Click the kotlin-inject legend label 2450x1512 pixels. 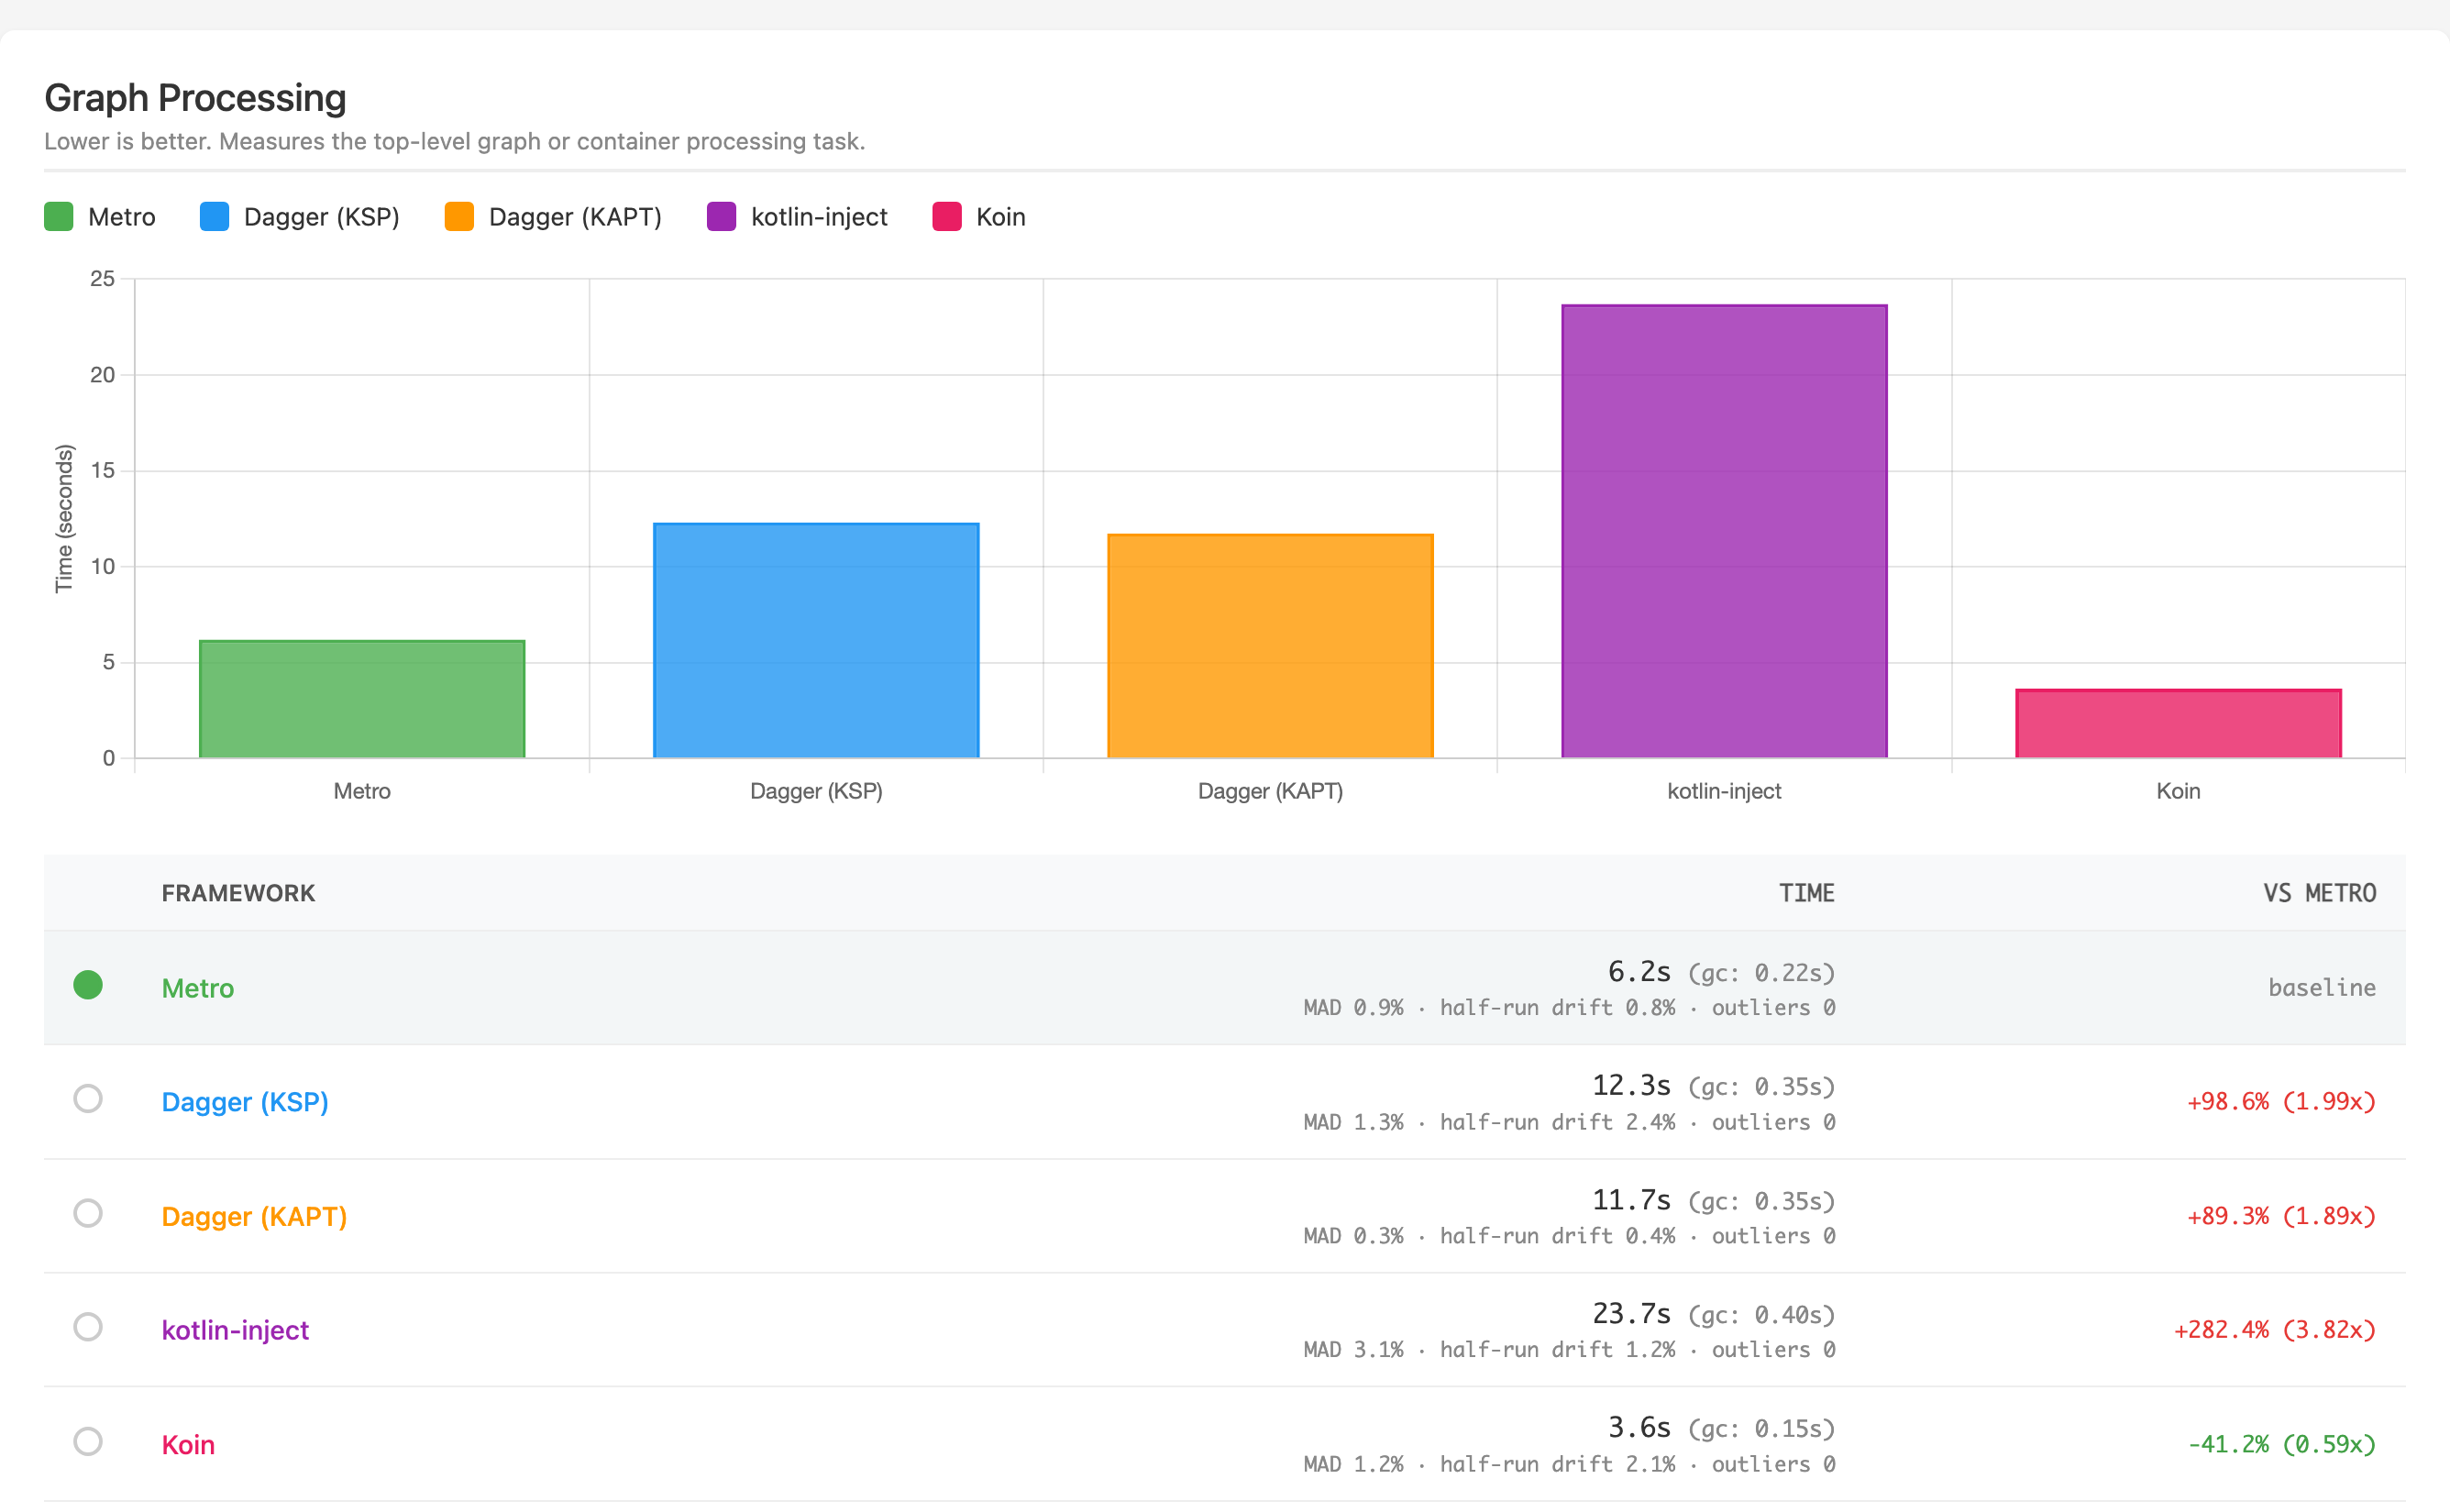(819, 217)
